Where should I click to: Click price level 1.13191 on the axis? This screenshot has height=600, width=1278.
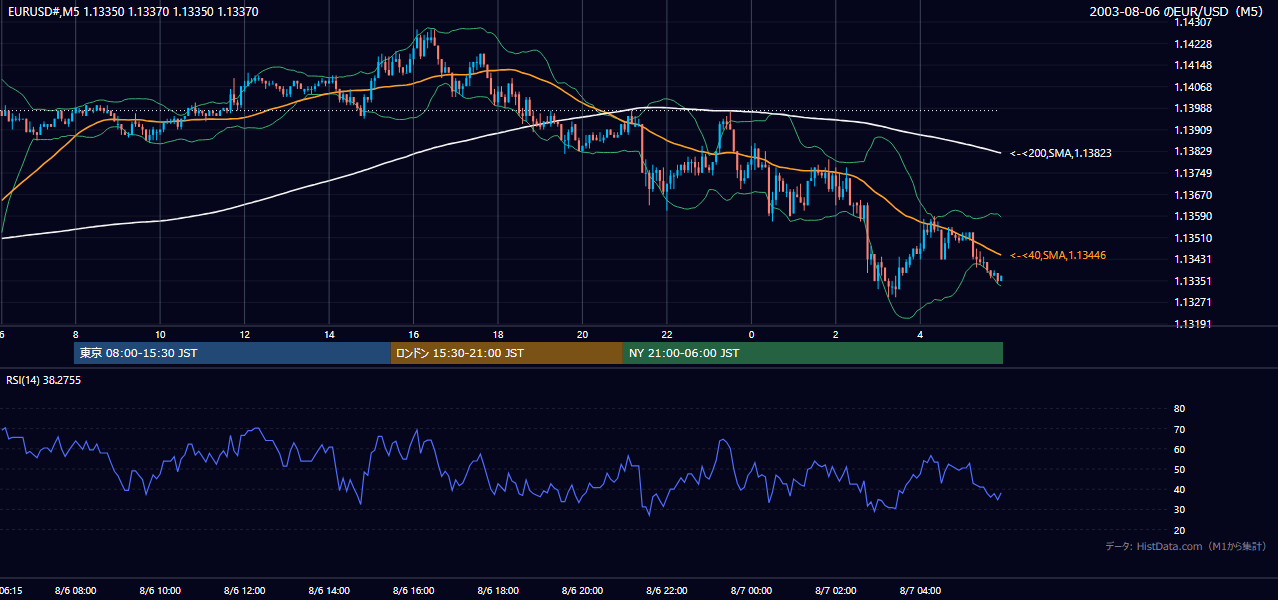point(1193,324)
